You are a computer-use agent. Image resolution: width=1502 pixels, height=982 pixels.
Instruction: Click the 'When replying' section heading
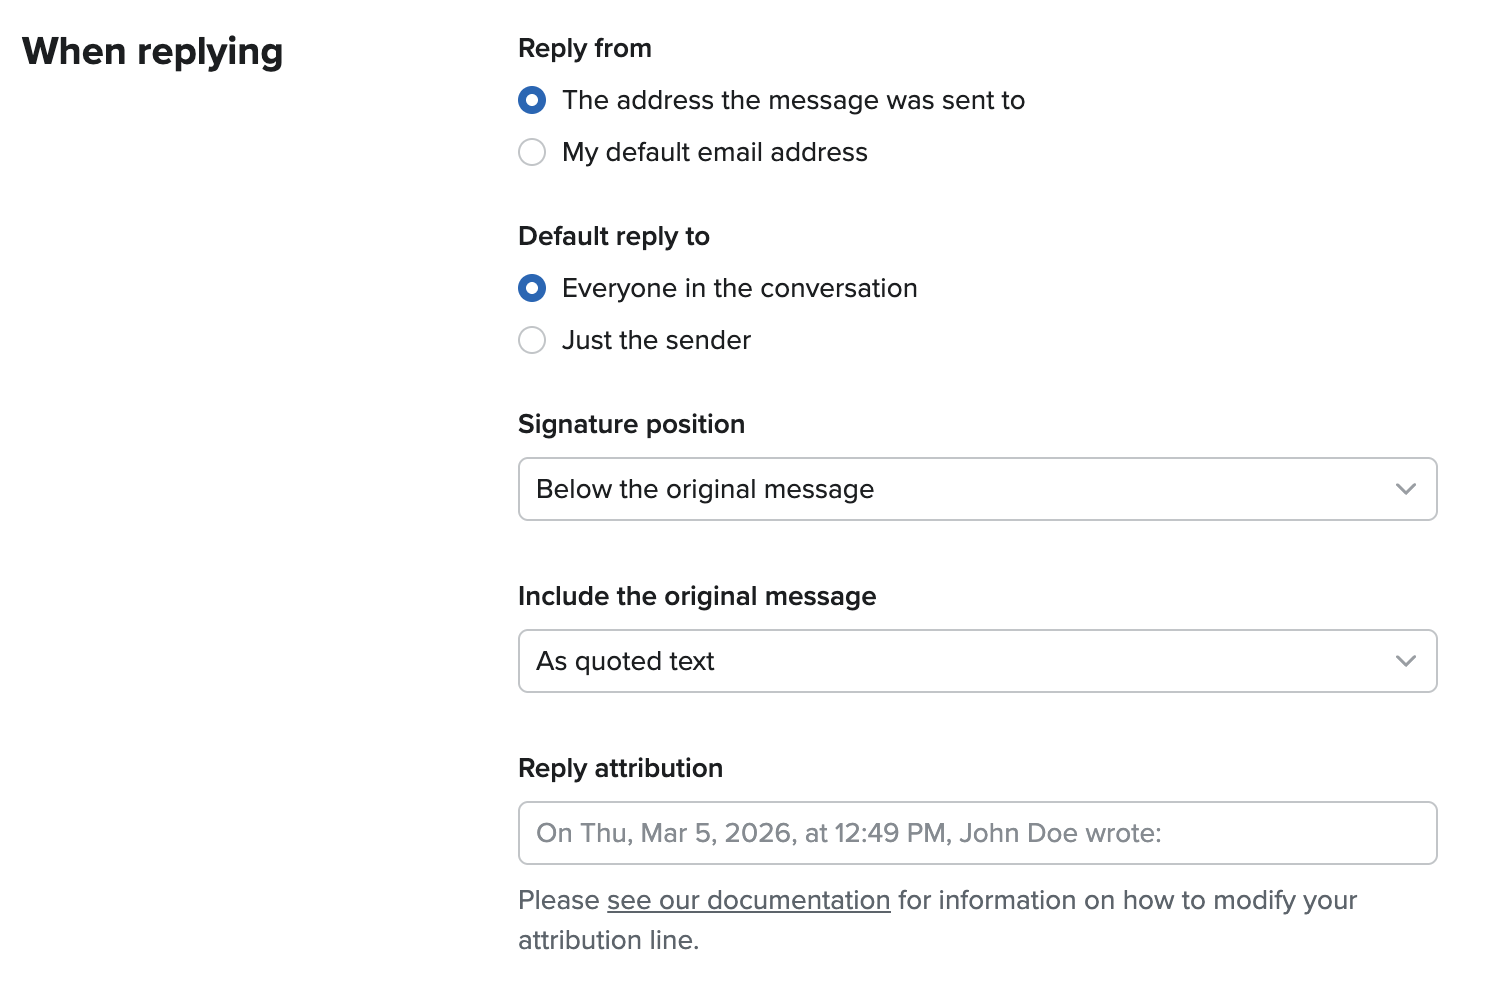coord(152,51)
